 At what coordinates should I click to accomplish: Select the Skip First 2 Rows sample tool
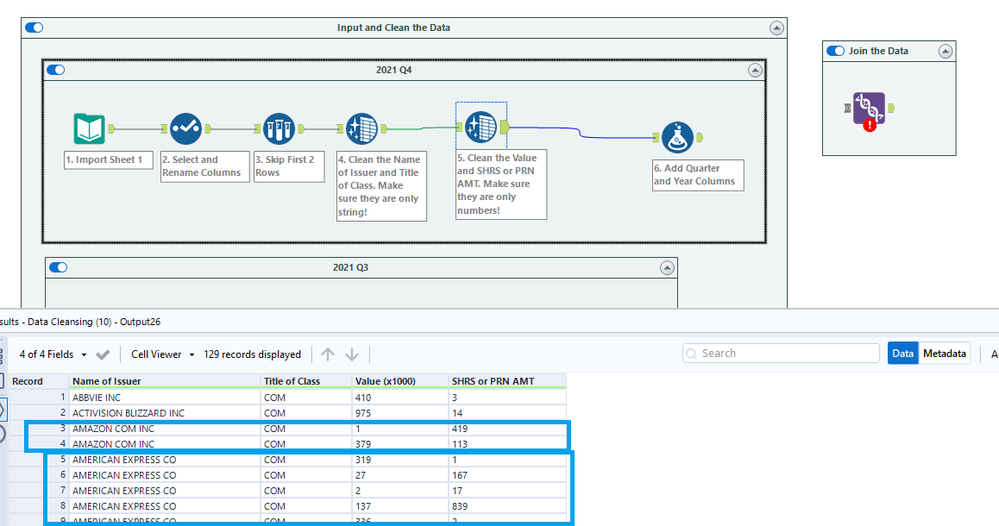[279, 129]
